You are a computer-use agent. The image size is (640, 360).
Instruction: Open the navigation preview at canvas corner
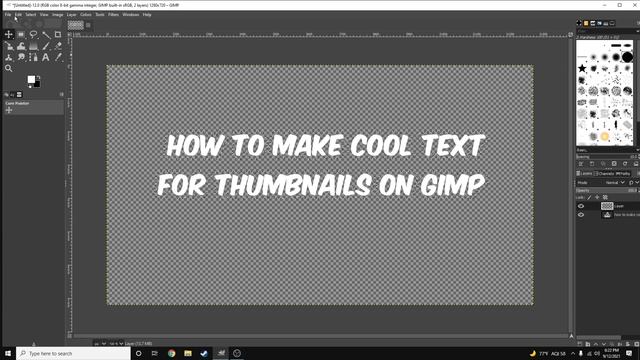(571, 336)
